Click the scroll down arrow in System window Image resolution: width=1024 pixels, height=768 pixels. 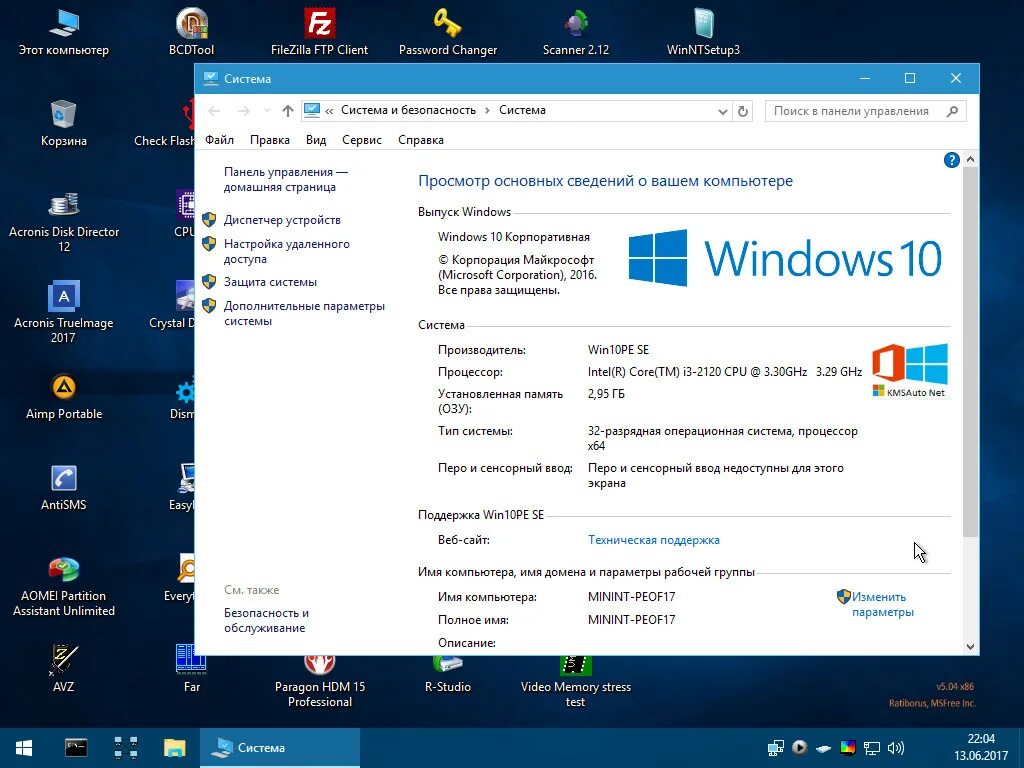click(970, 647)
